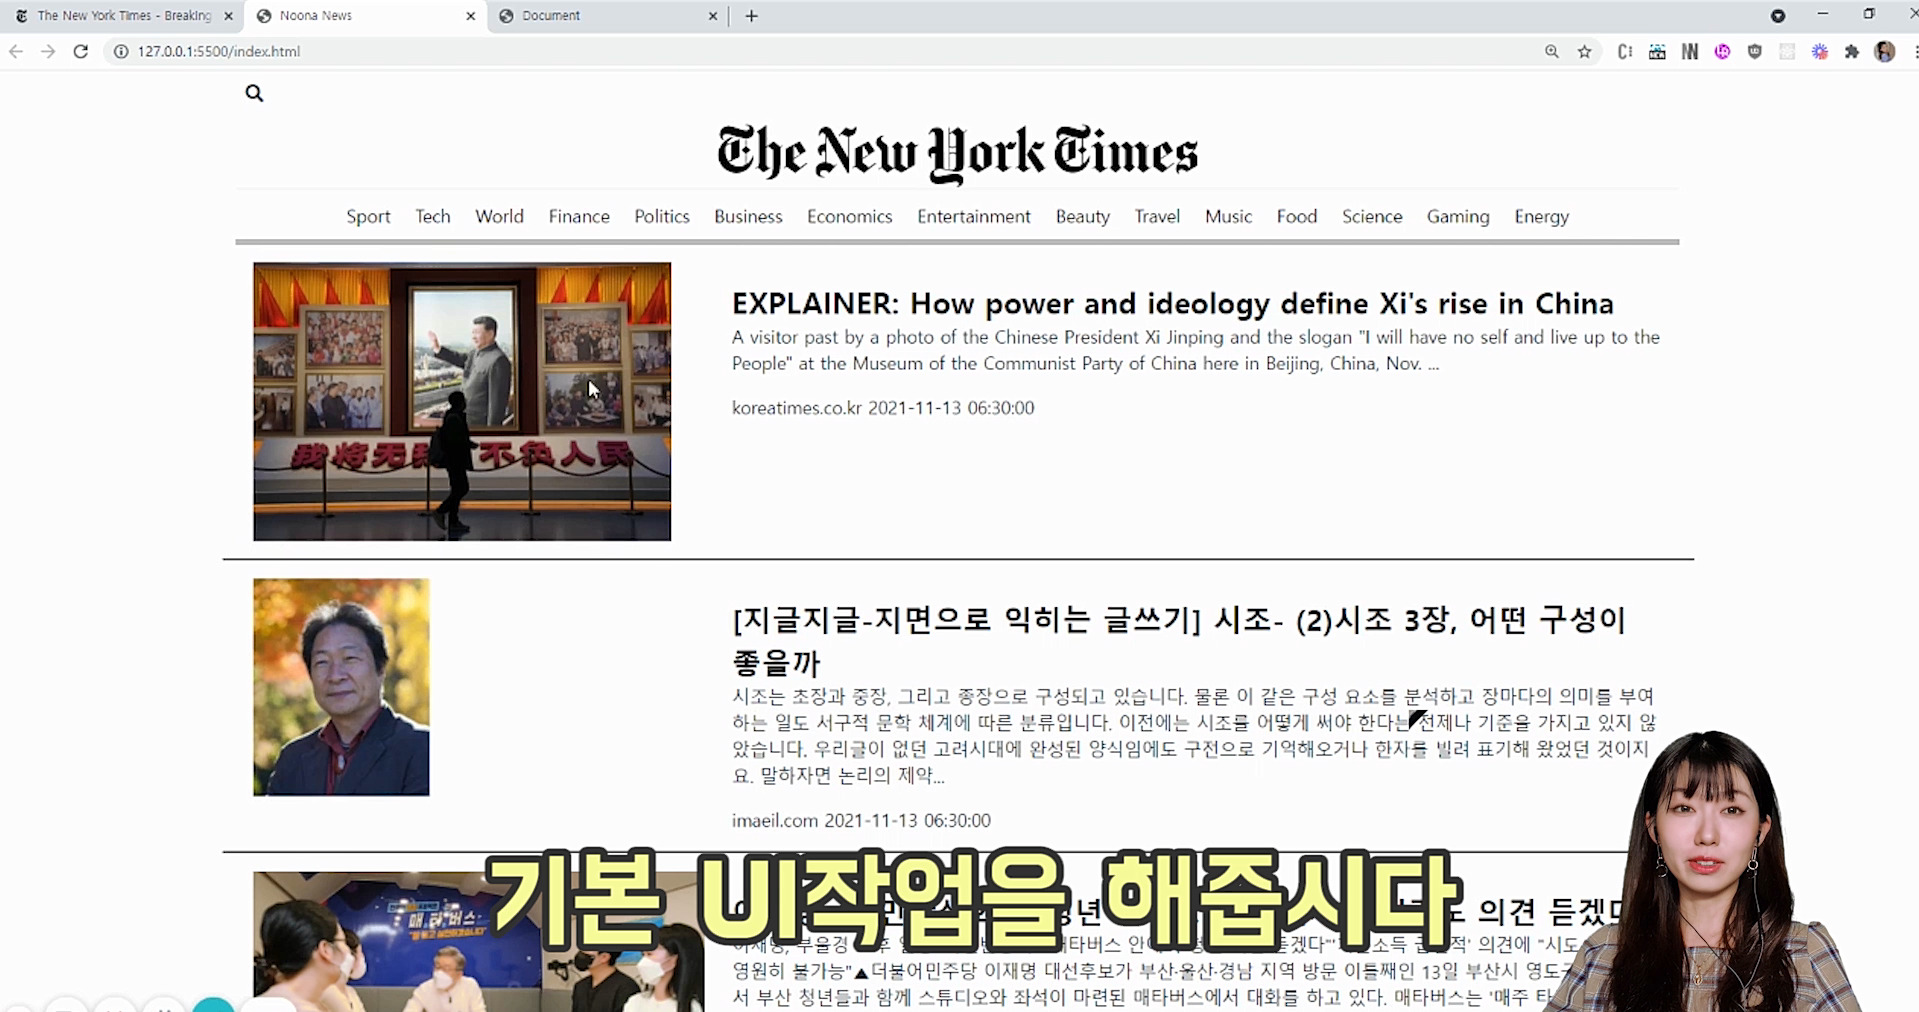This screenshot has width=1919, height=1012.
Task: Click the zoom magnifier icon in address bar
Action: point(1551,51)
